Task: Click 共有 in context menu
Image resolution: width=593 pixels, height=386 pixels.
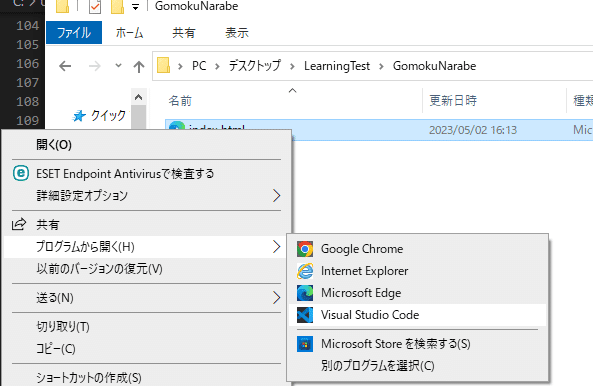Action: point(144,225)
